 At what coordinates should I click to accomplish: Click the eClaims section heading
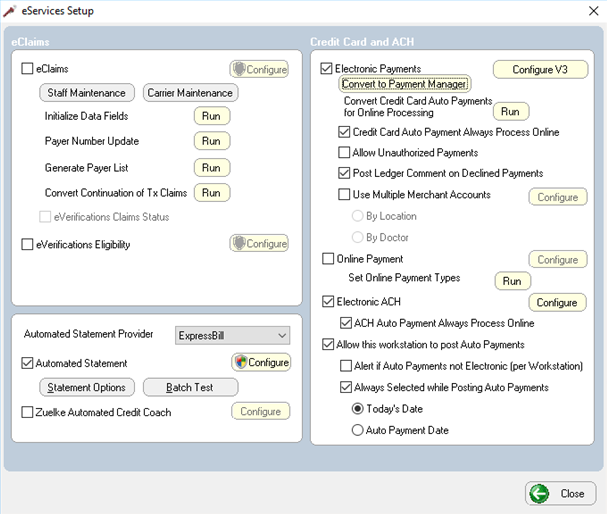(31, 42)
